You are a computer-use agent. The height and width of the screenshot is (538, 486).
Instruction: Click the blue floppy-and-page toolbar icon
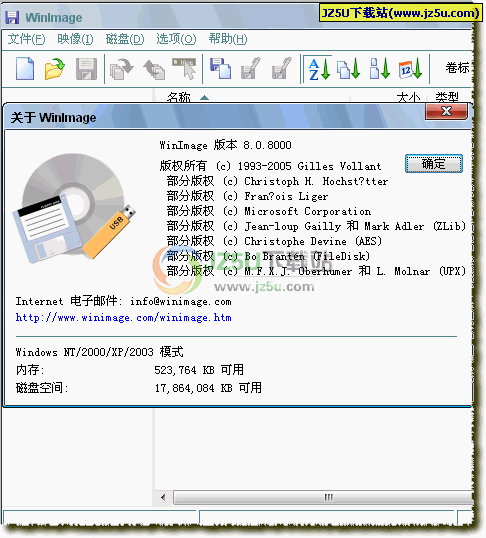tap(220, 69)
